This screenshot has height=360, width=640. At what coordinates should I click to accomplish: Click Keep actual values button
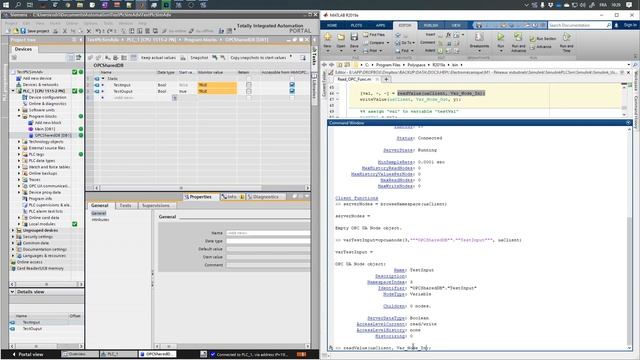tap(158, 58)
